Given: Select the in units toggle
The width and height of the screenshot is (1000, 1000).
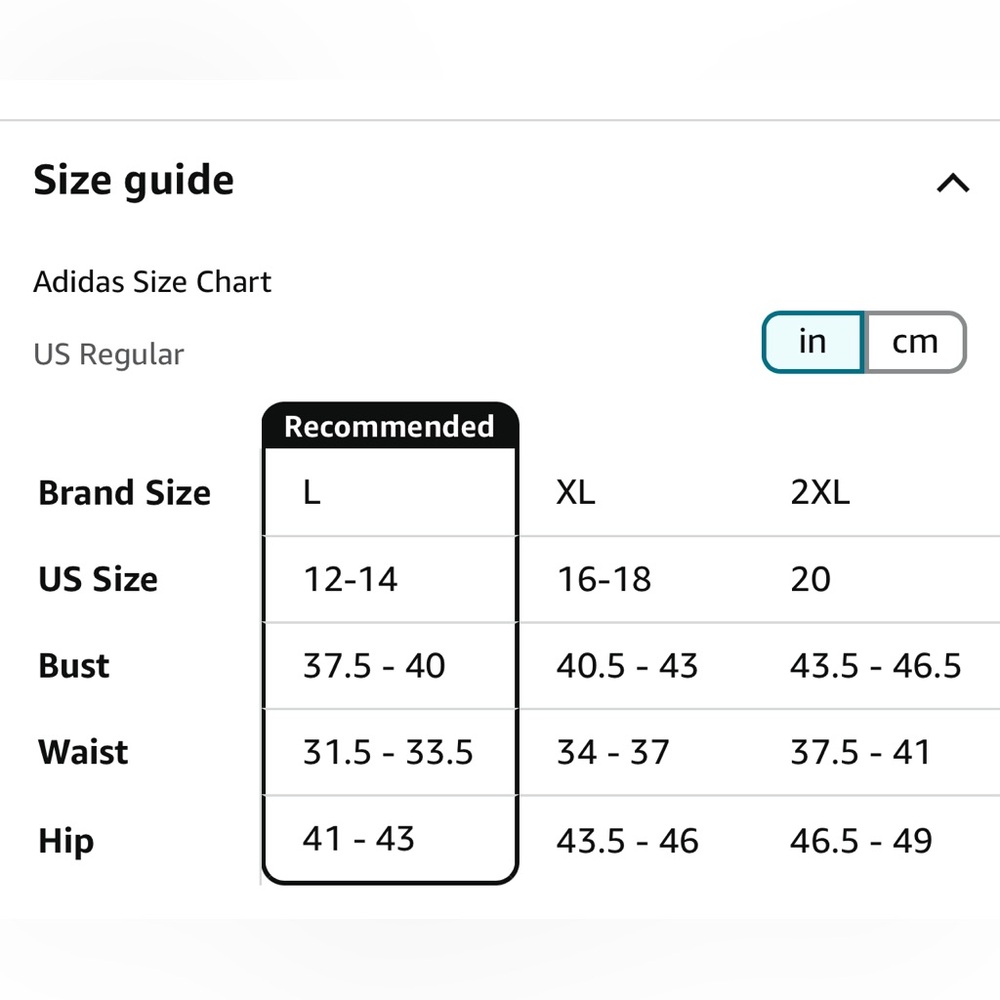Looking at the screenshot, I should [813, 342].
